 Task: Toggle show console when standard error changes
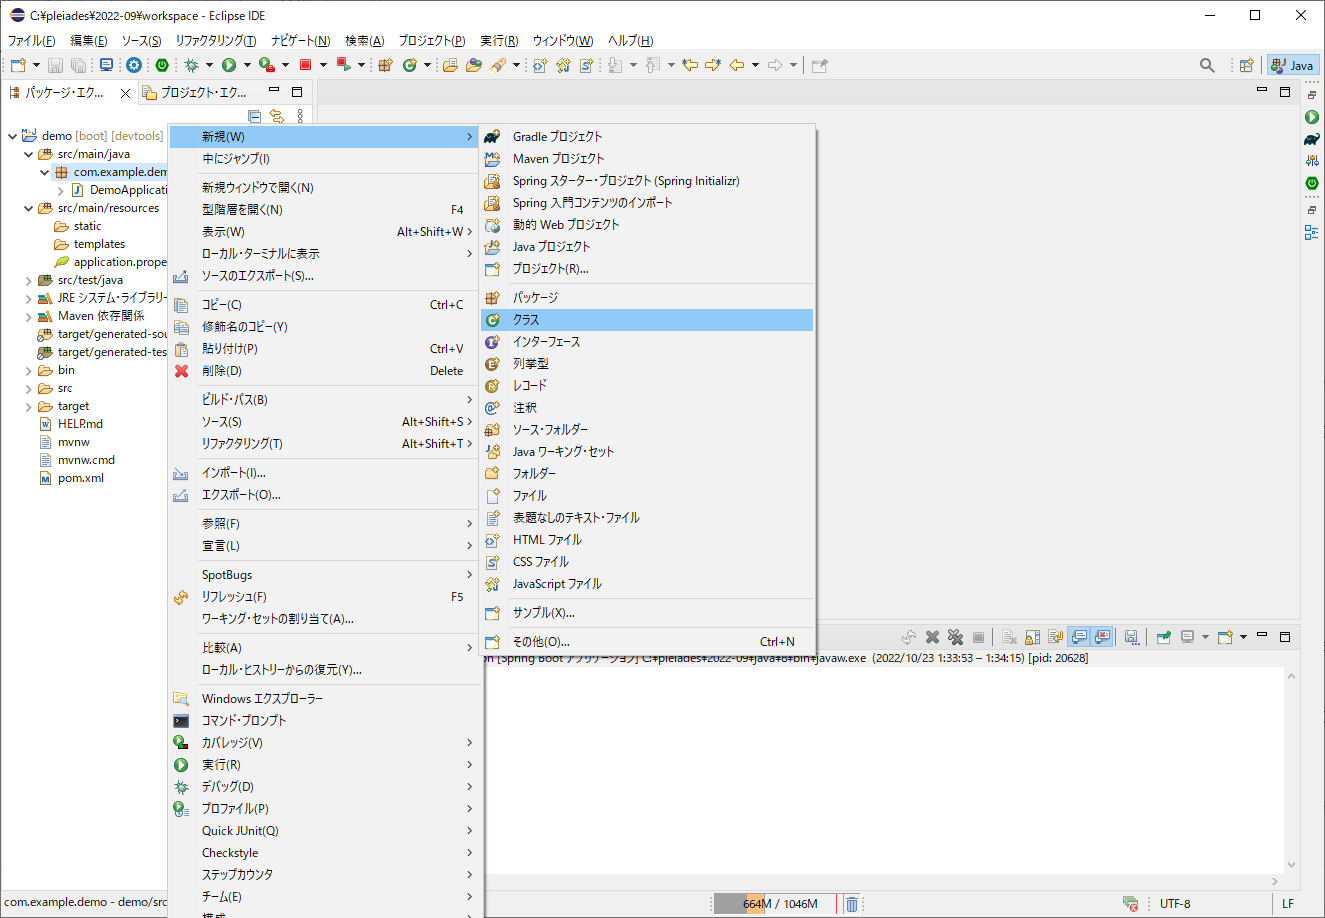pos(1102,637)
